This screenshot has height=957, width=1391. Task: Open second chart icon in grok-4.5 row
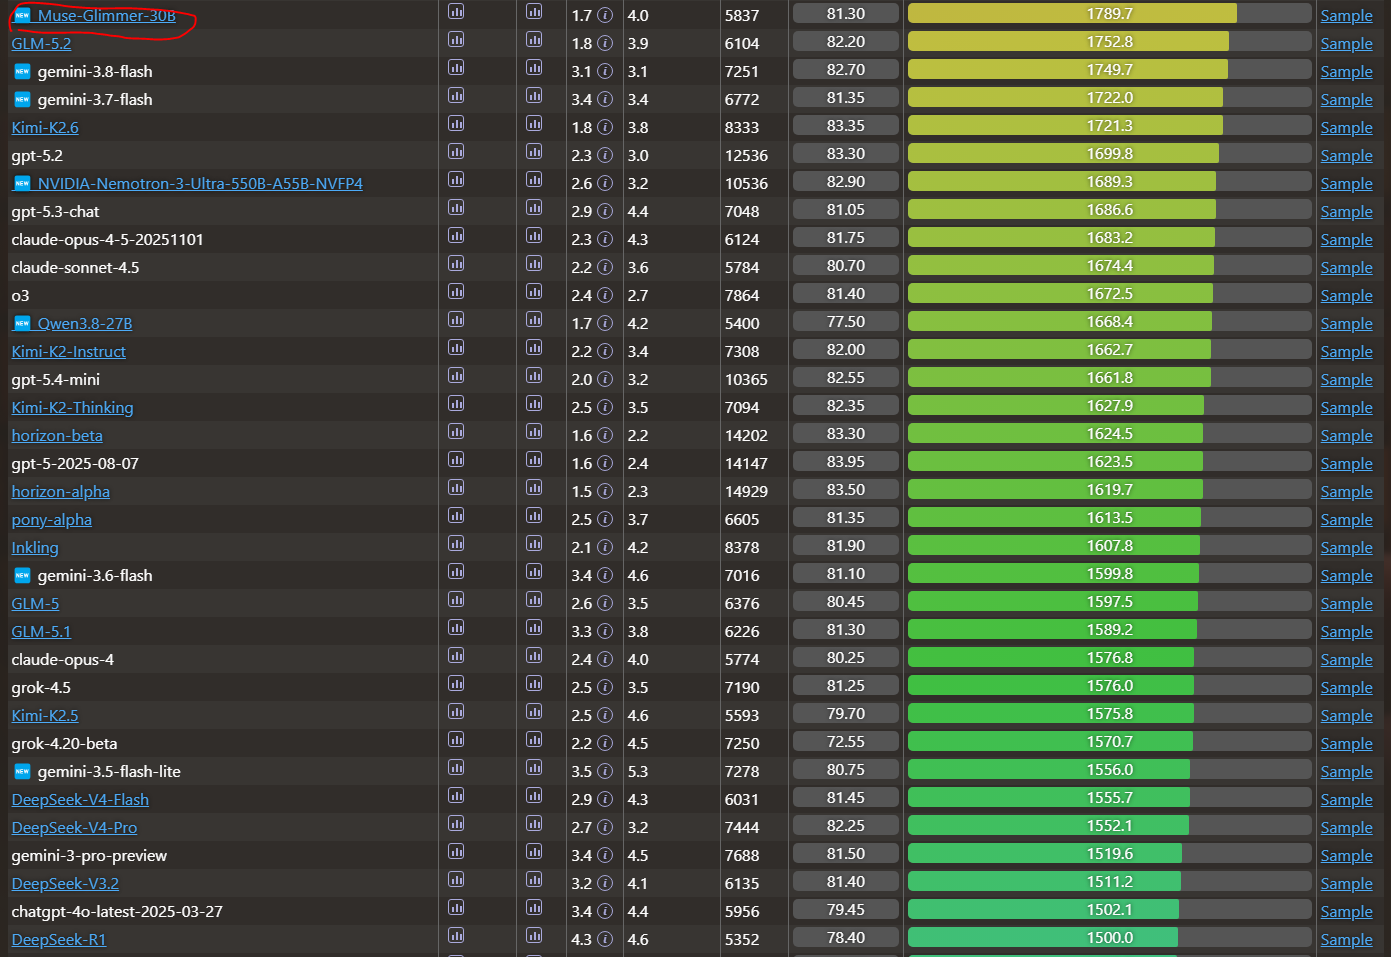(x=534, y=684)
